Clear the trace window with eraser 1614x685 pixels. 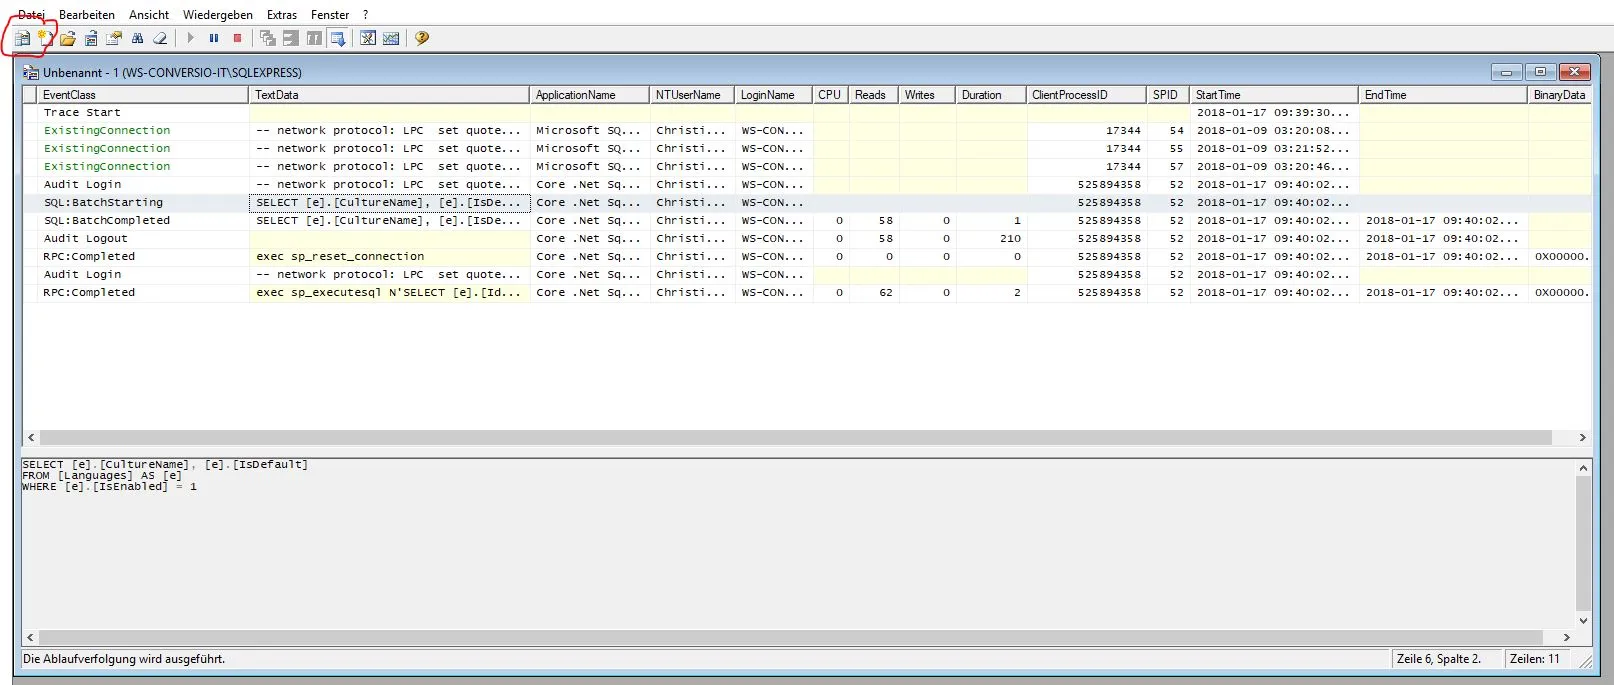(x=159, y=39)
